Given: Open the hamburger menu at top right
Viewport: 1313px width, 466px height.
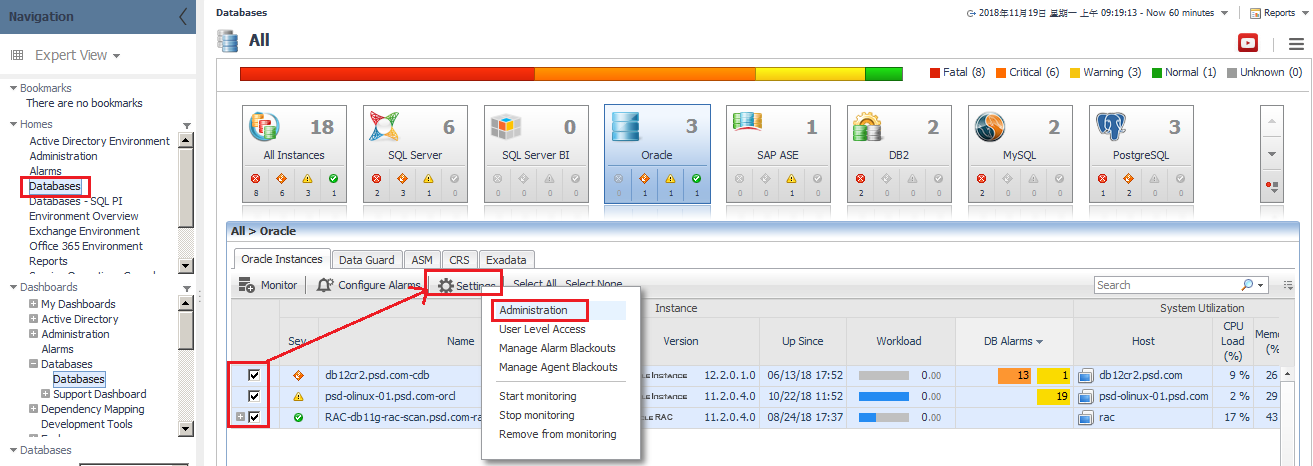Looking at the screenshot, I should click(x=1296, y=44).
